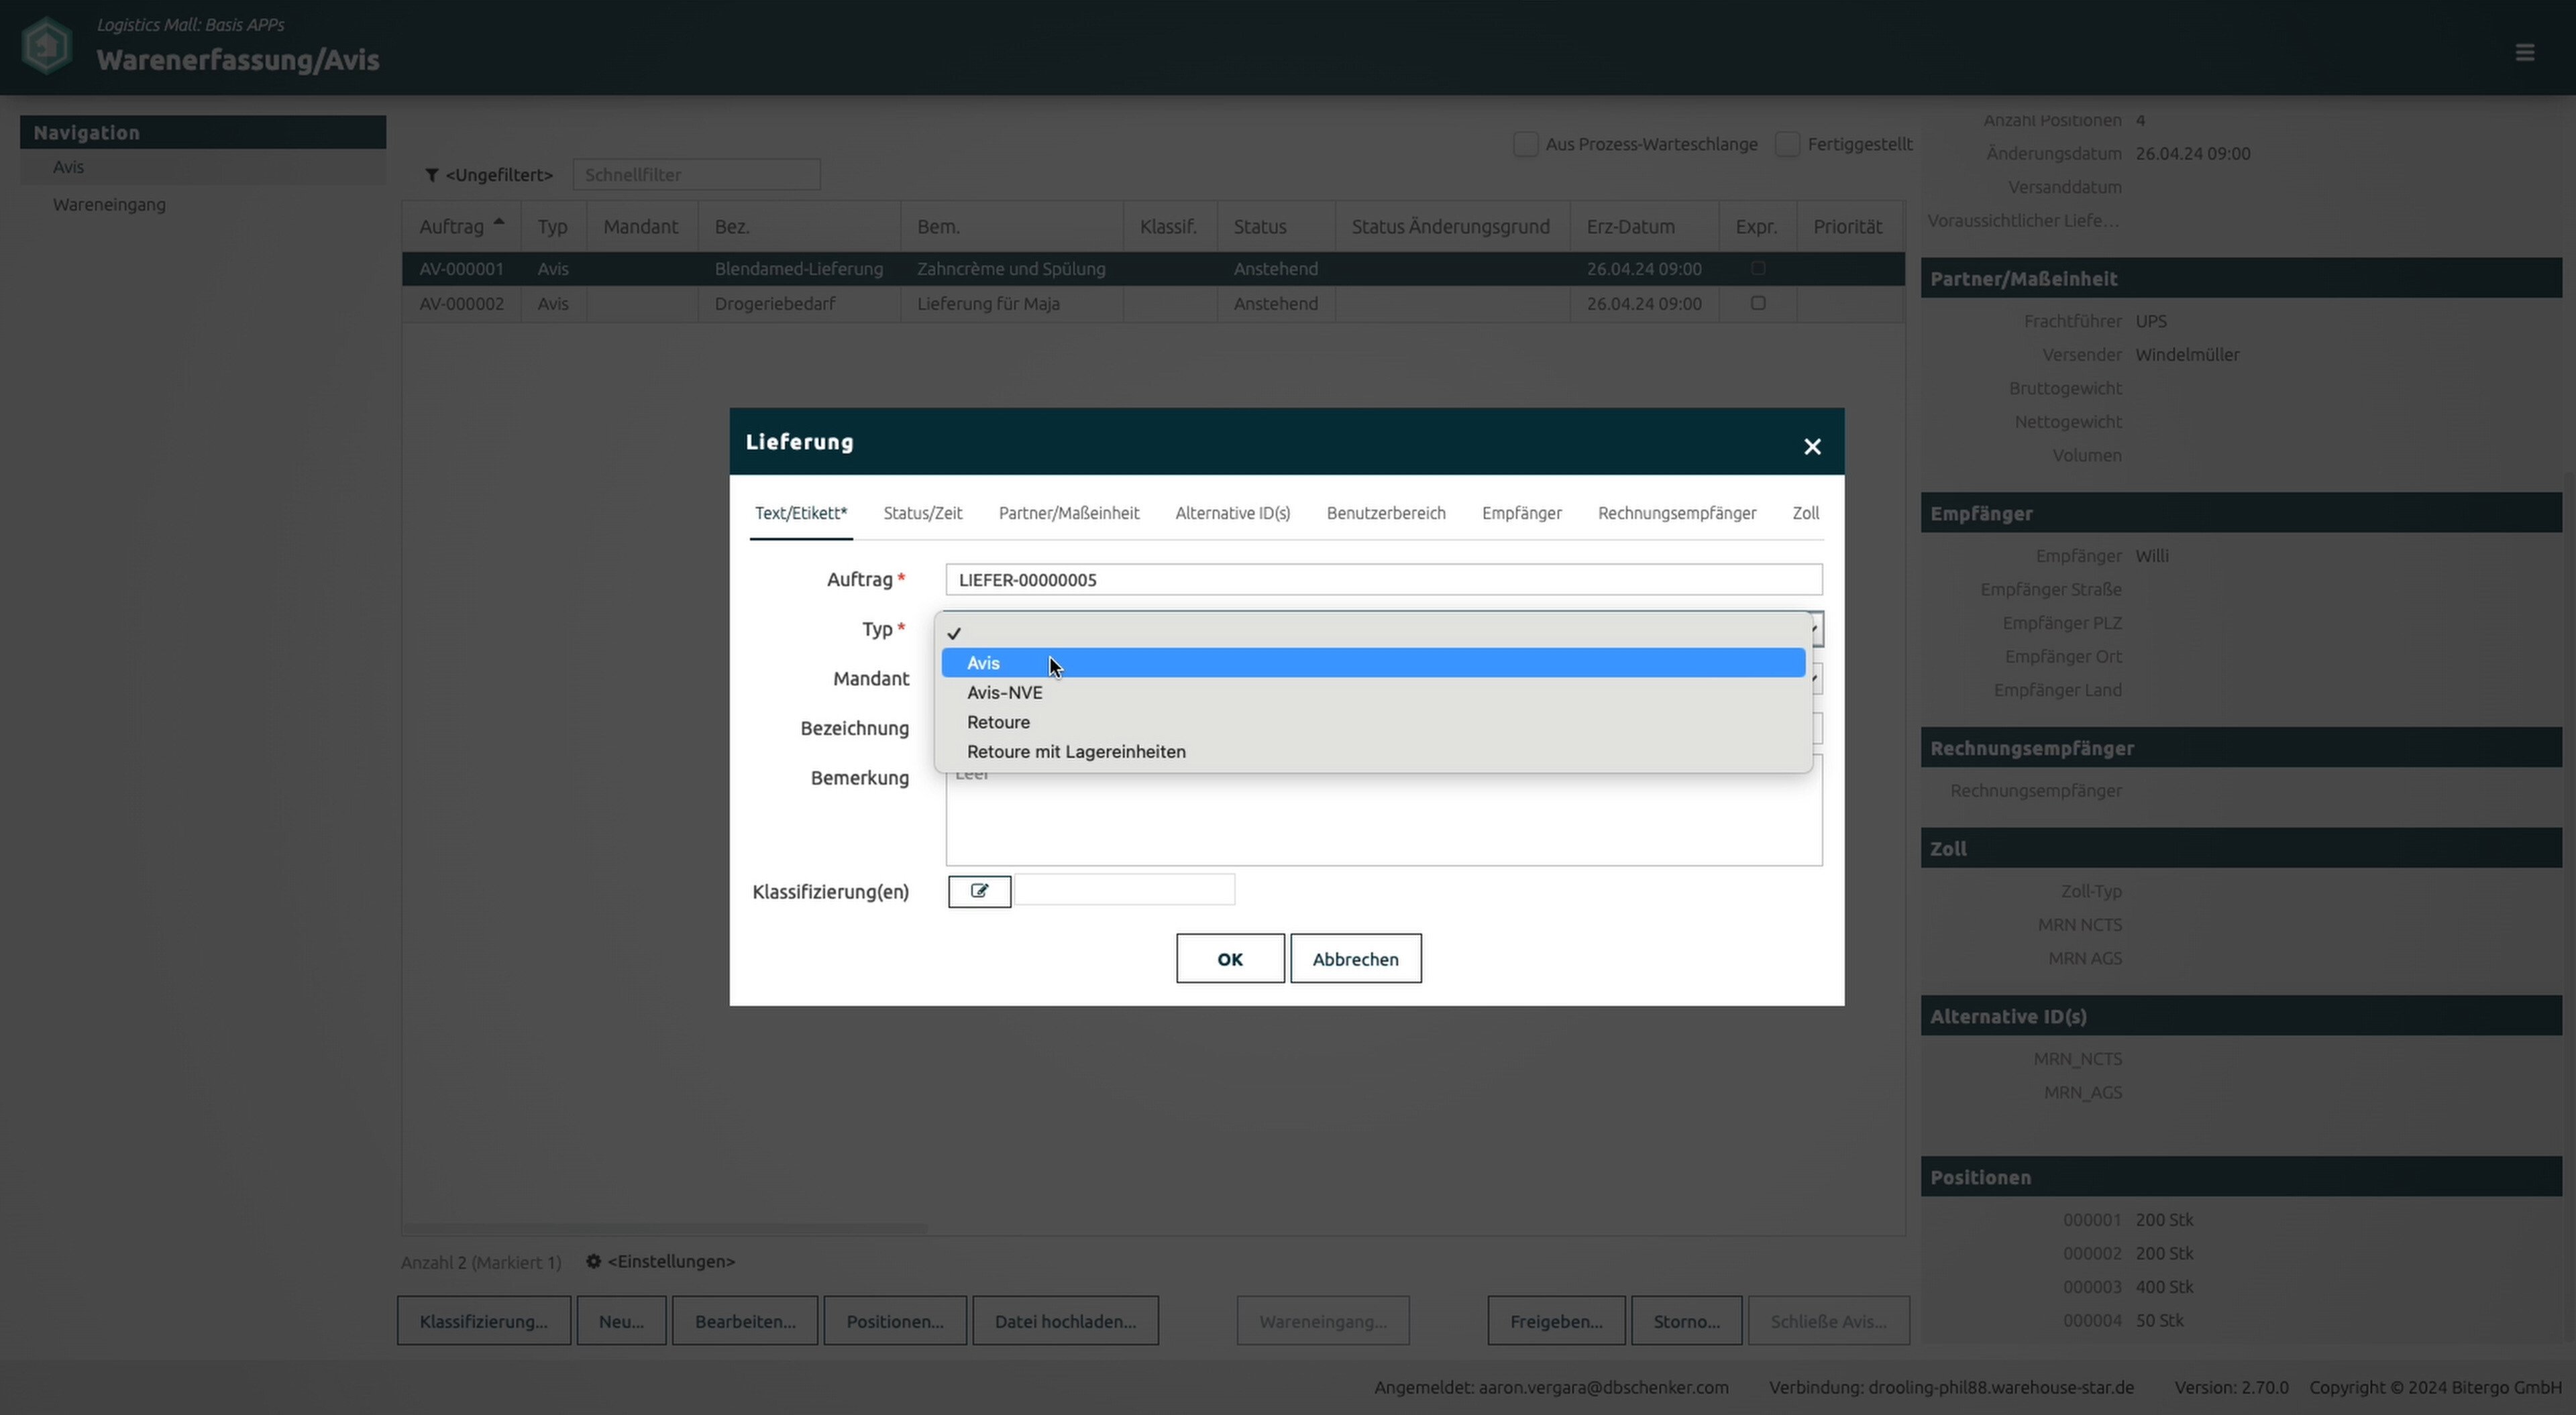Open the Partner/Maßeinheit tab
Image resolution: width=2576 pixels, height=1415 pixels.
(x=1069, y=513)
